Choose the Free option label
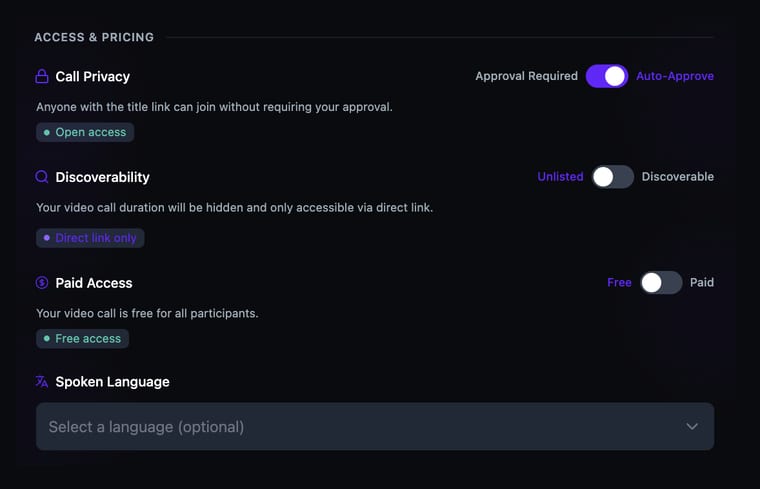The width and height of the screenshot is (760, 489). tap(619, 283)
